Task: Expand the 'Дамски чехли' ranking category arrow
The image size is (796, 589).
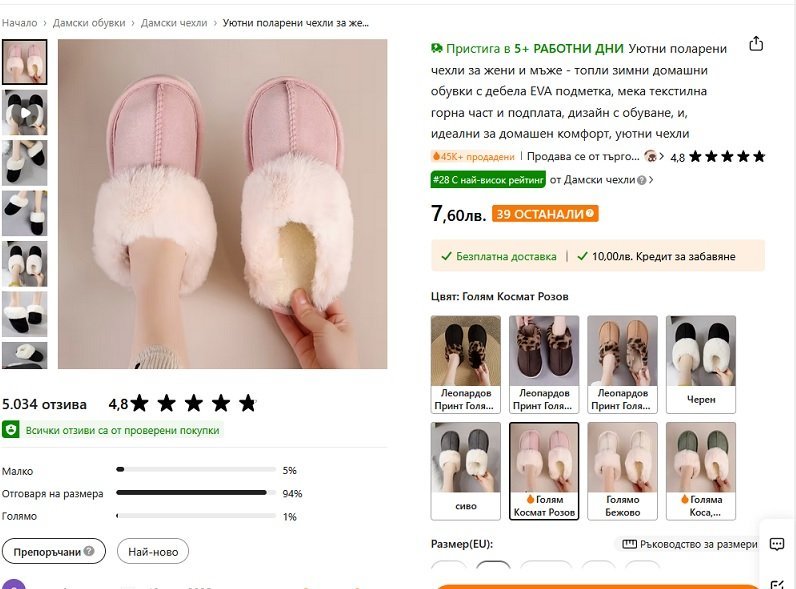Action: (652, 180)
